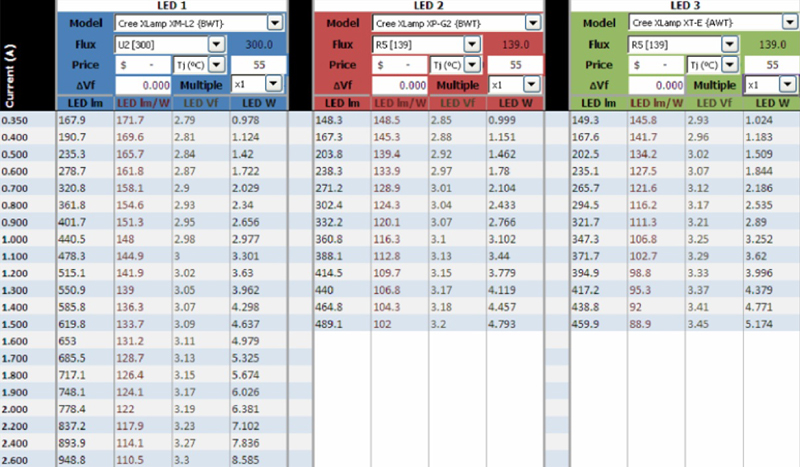Open LED 2 Flux dropdown arrow
This screenshot has height=467, width=800.
(472, 44)
